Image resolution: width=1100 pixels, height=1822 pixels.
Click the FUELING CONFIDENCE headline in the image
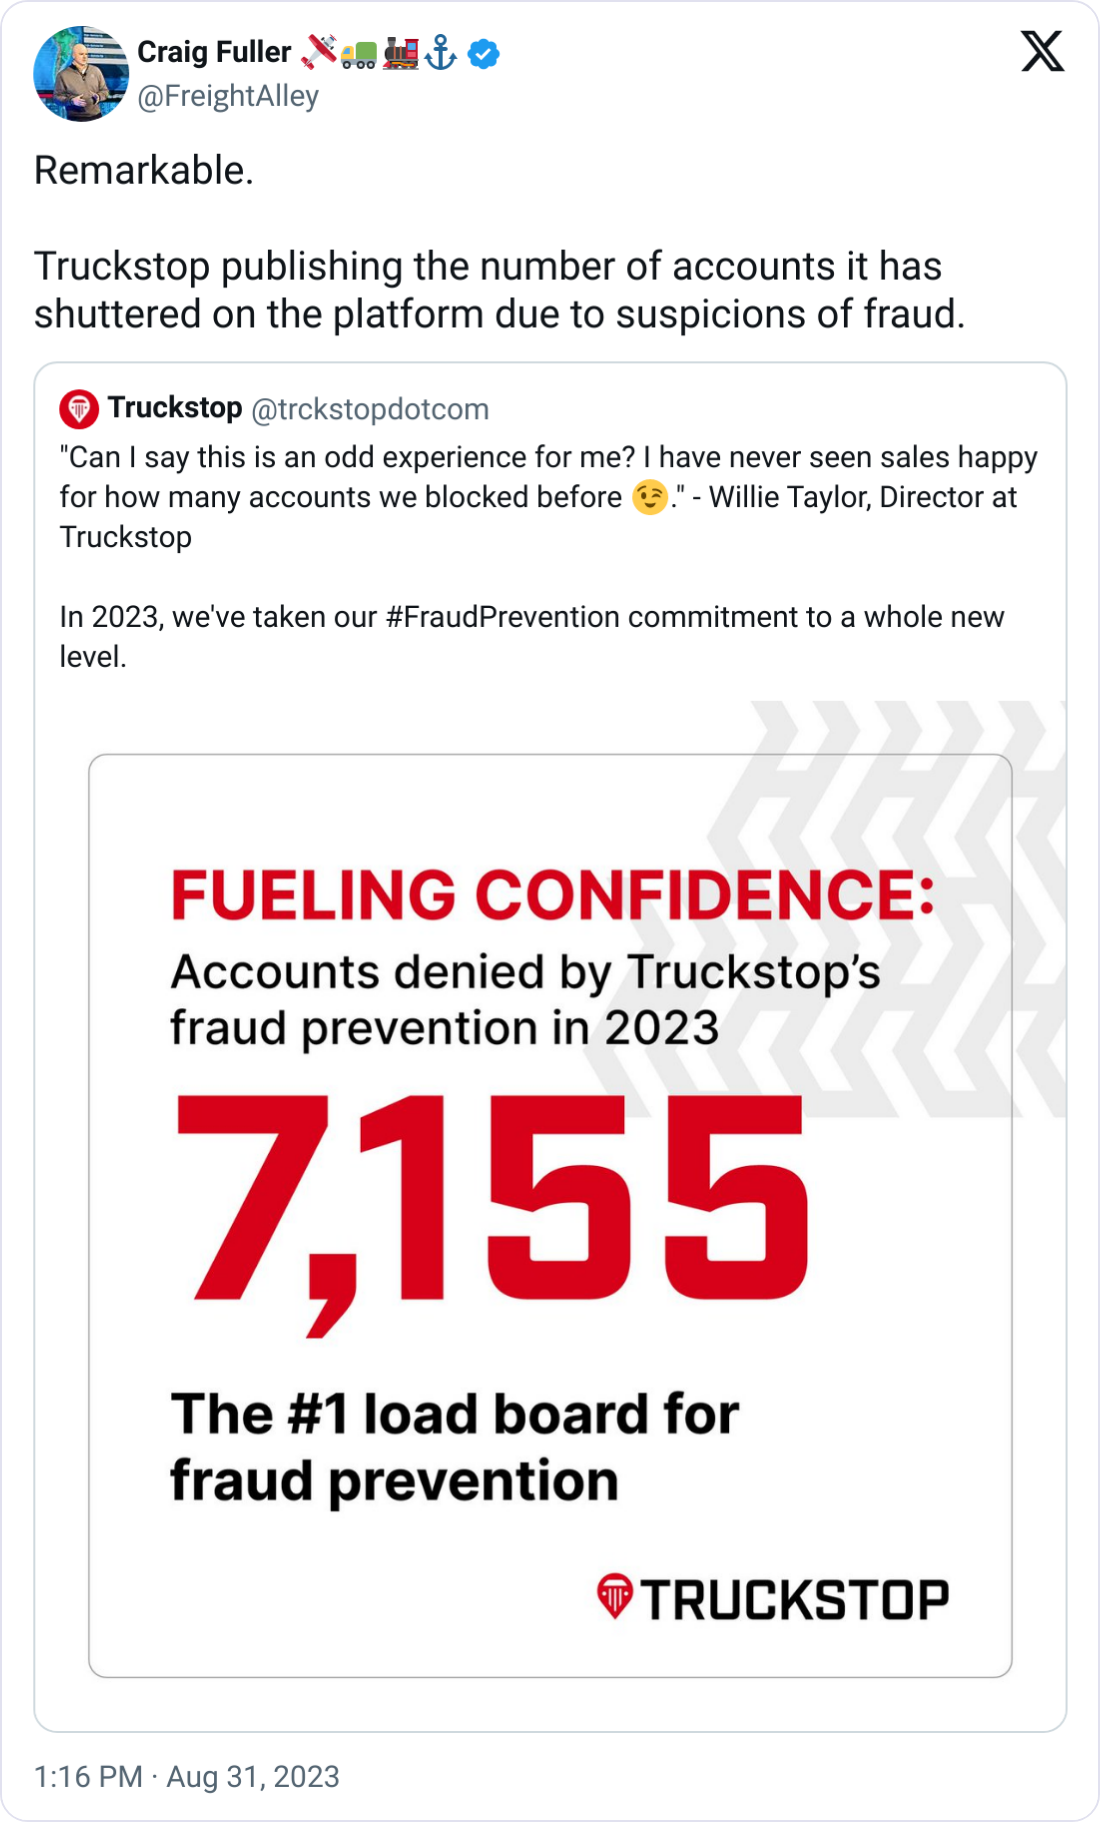click(x=553, y=894)
